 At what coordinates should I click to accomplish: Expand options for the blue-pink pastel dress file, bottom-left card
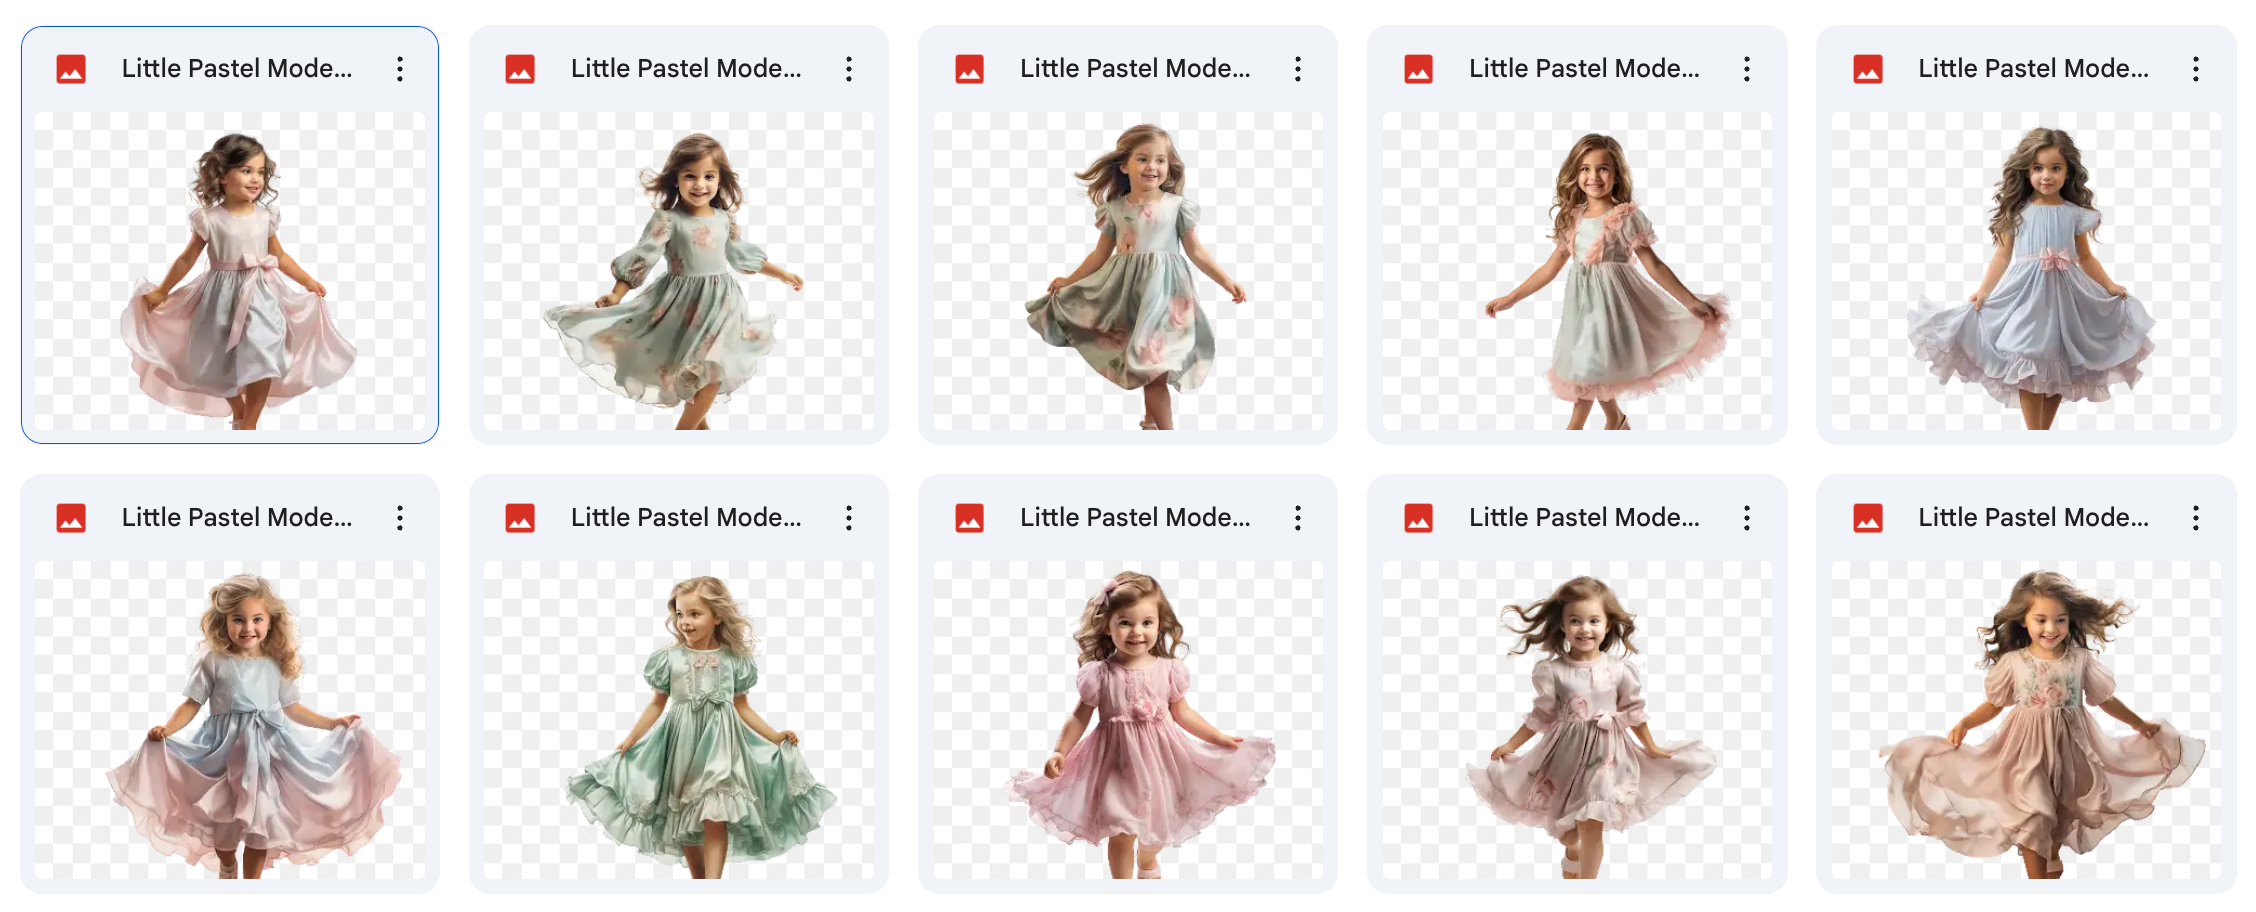pyautogui.click(x=399, y=518)
